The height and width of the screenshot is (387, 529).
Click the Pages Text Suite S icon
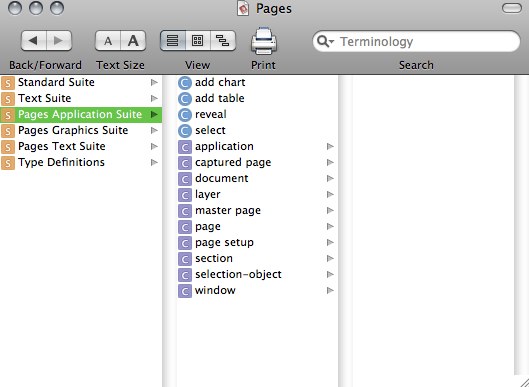8,147
